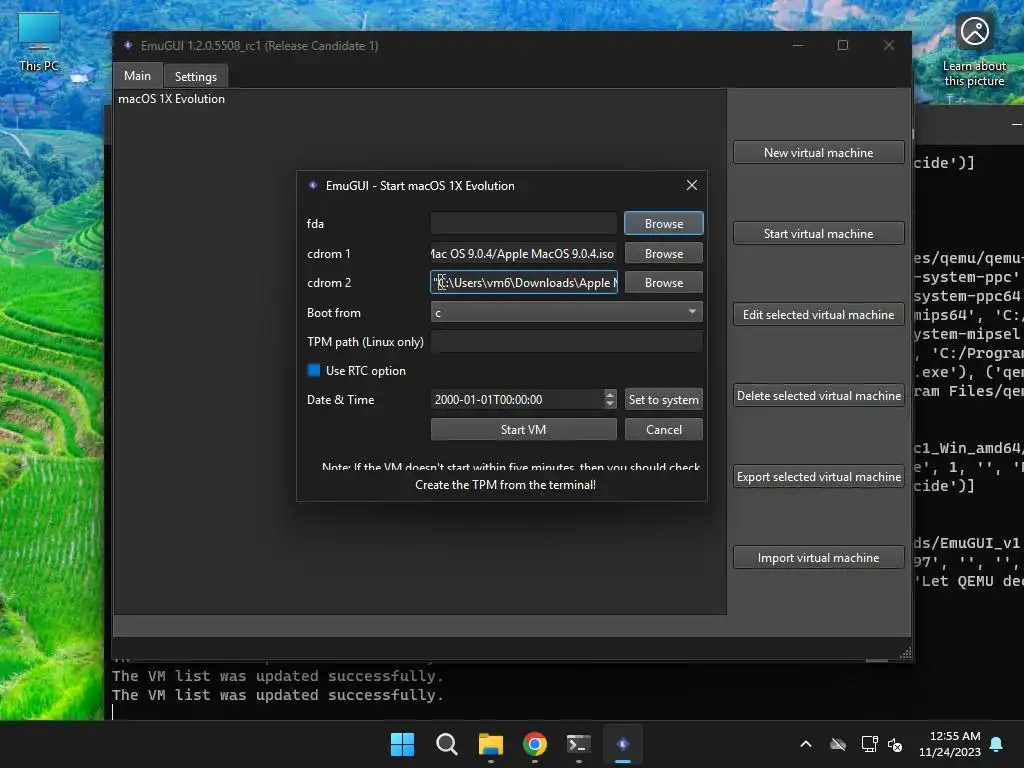Open taskbar Search
1024x768 pixels.
447,744
